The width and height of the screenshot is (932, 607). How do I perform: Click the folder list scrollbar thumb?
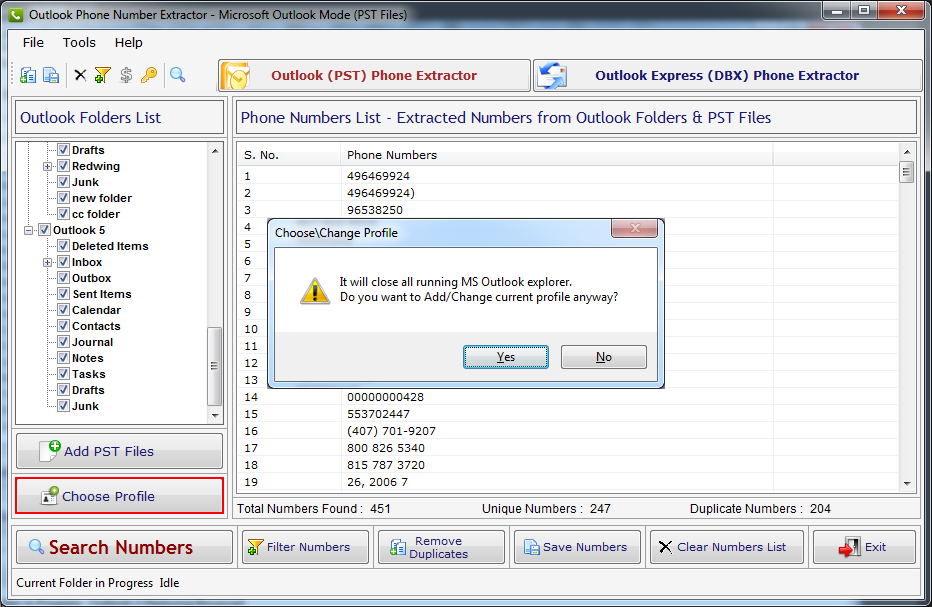pyautogui.click(x=215, y=366)
